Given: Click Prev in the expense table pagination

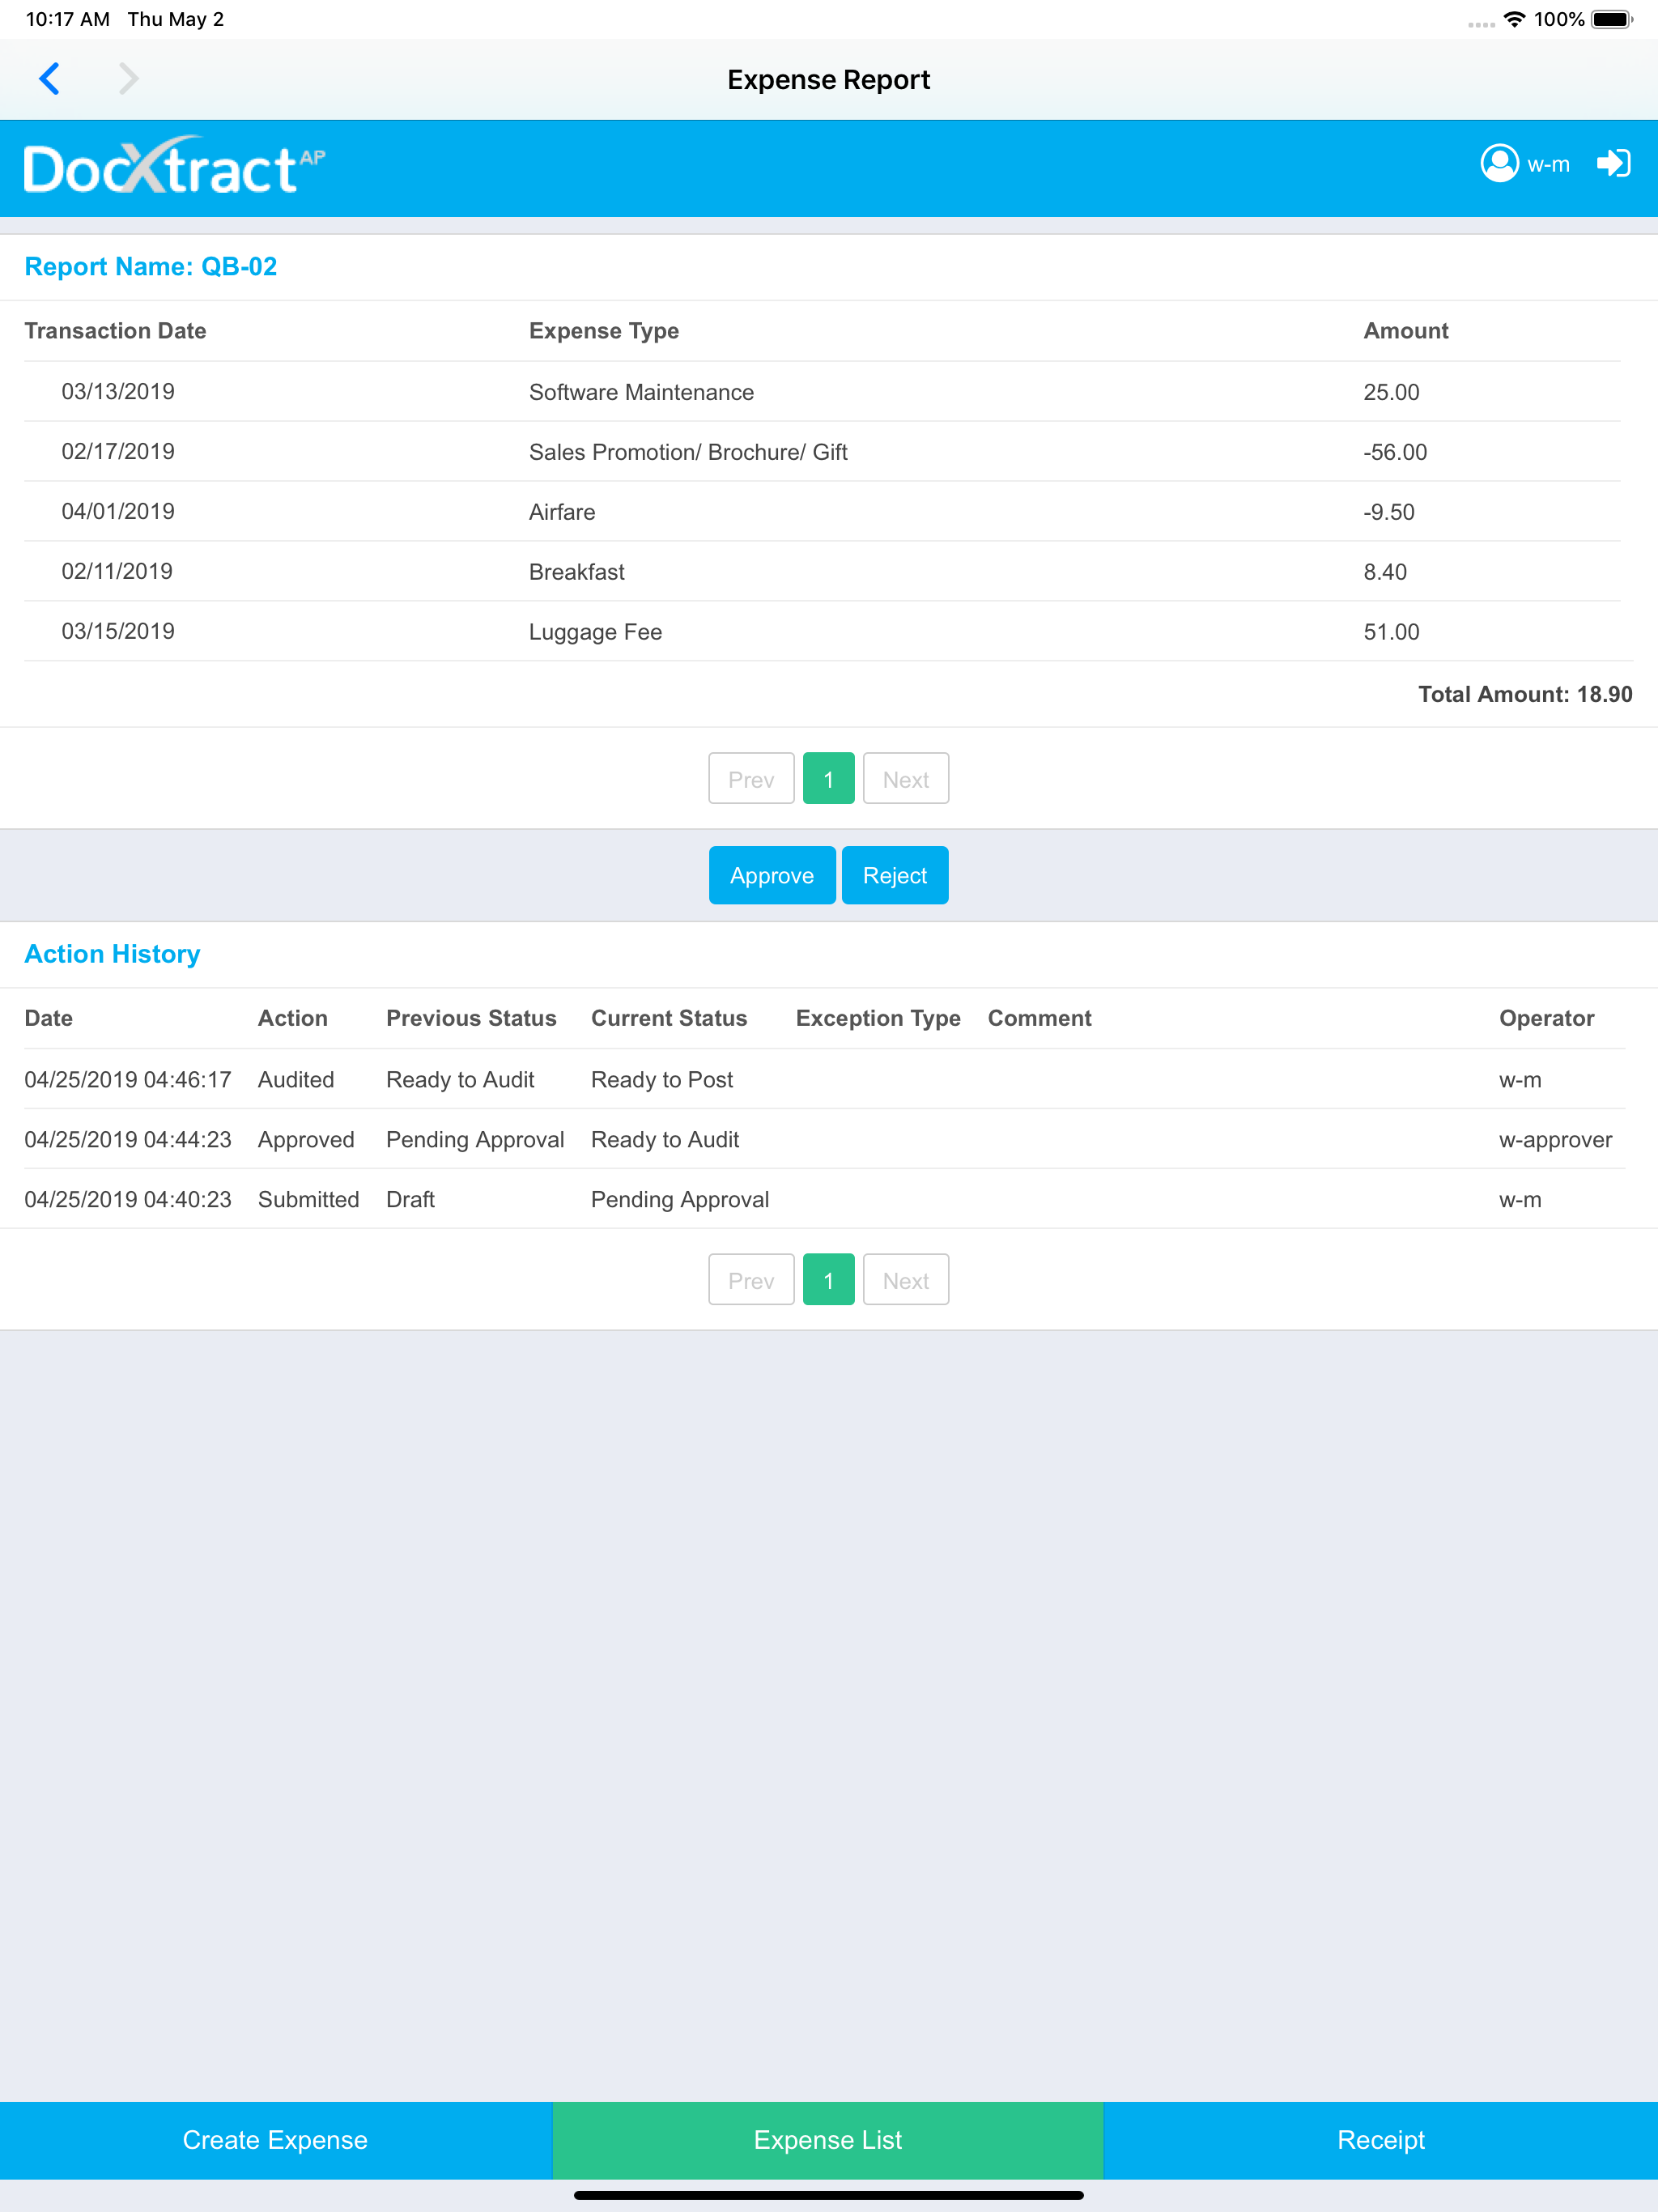Looking at the screenshot, I should point(751,779).
